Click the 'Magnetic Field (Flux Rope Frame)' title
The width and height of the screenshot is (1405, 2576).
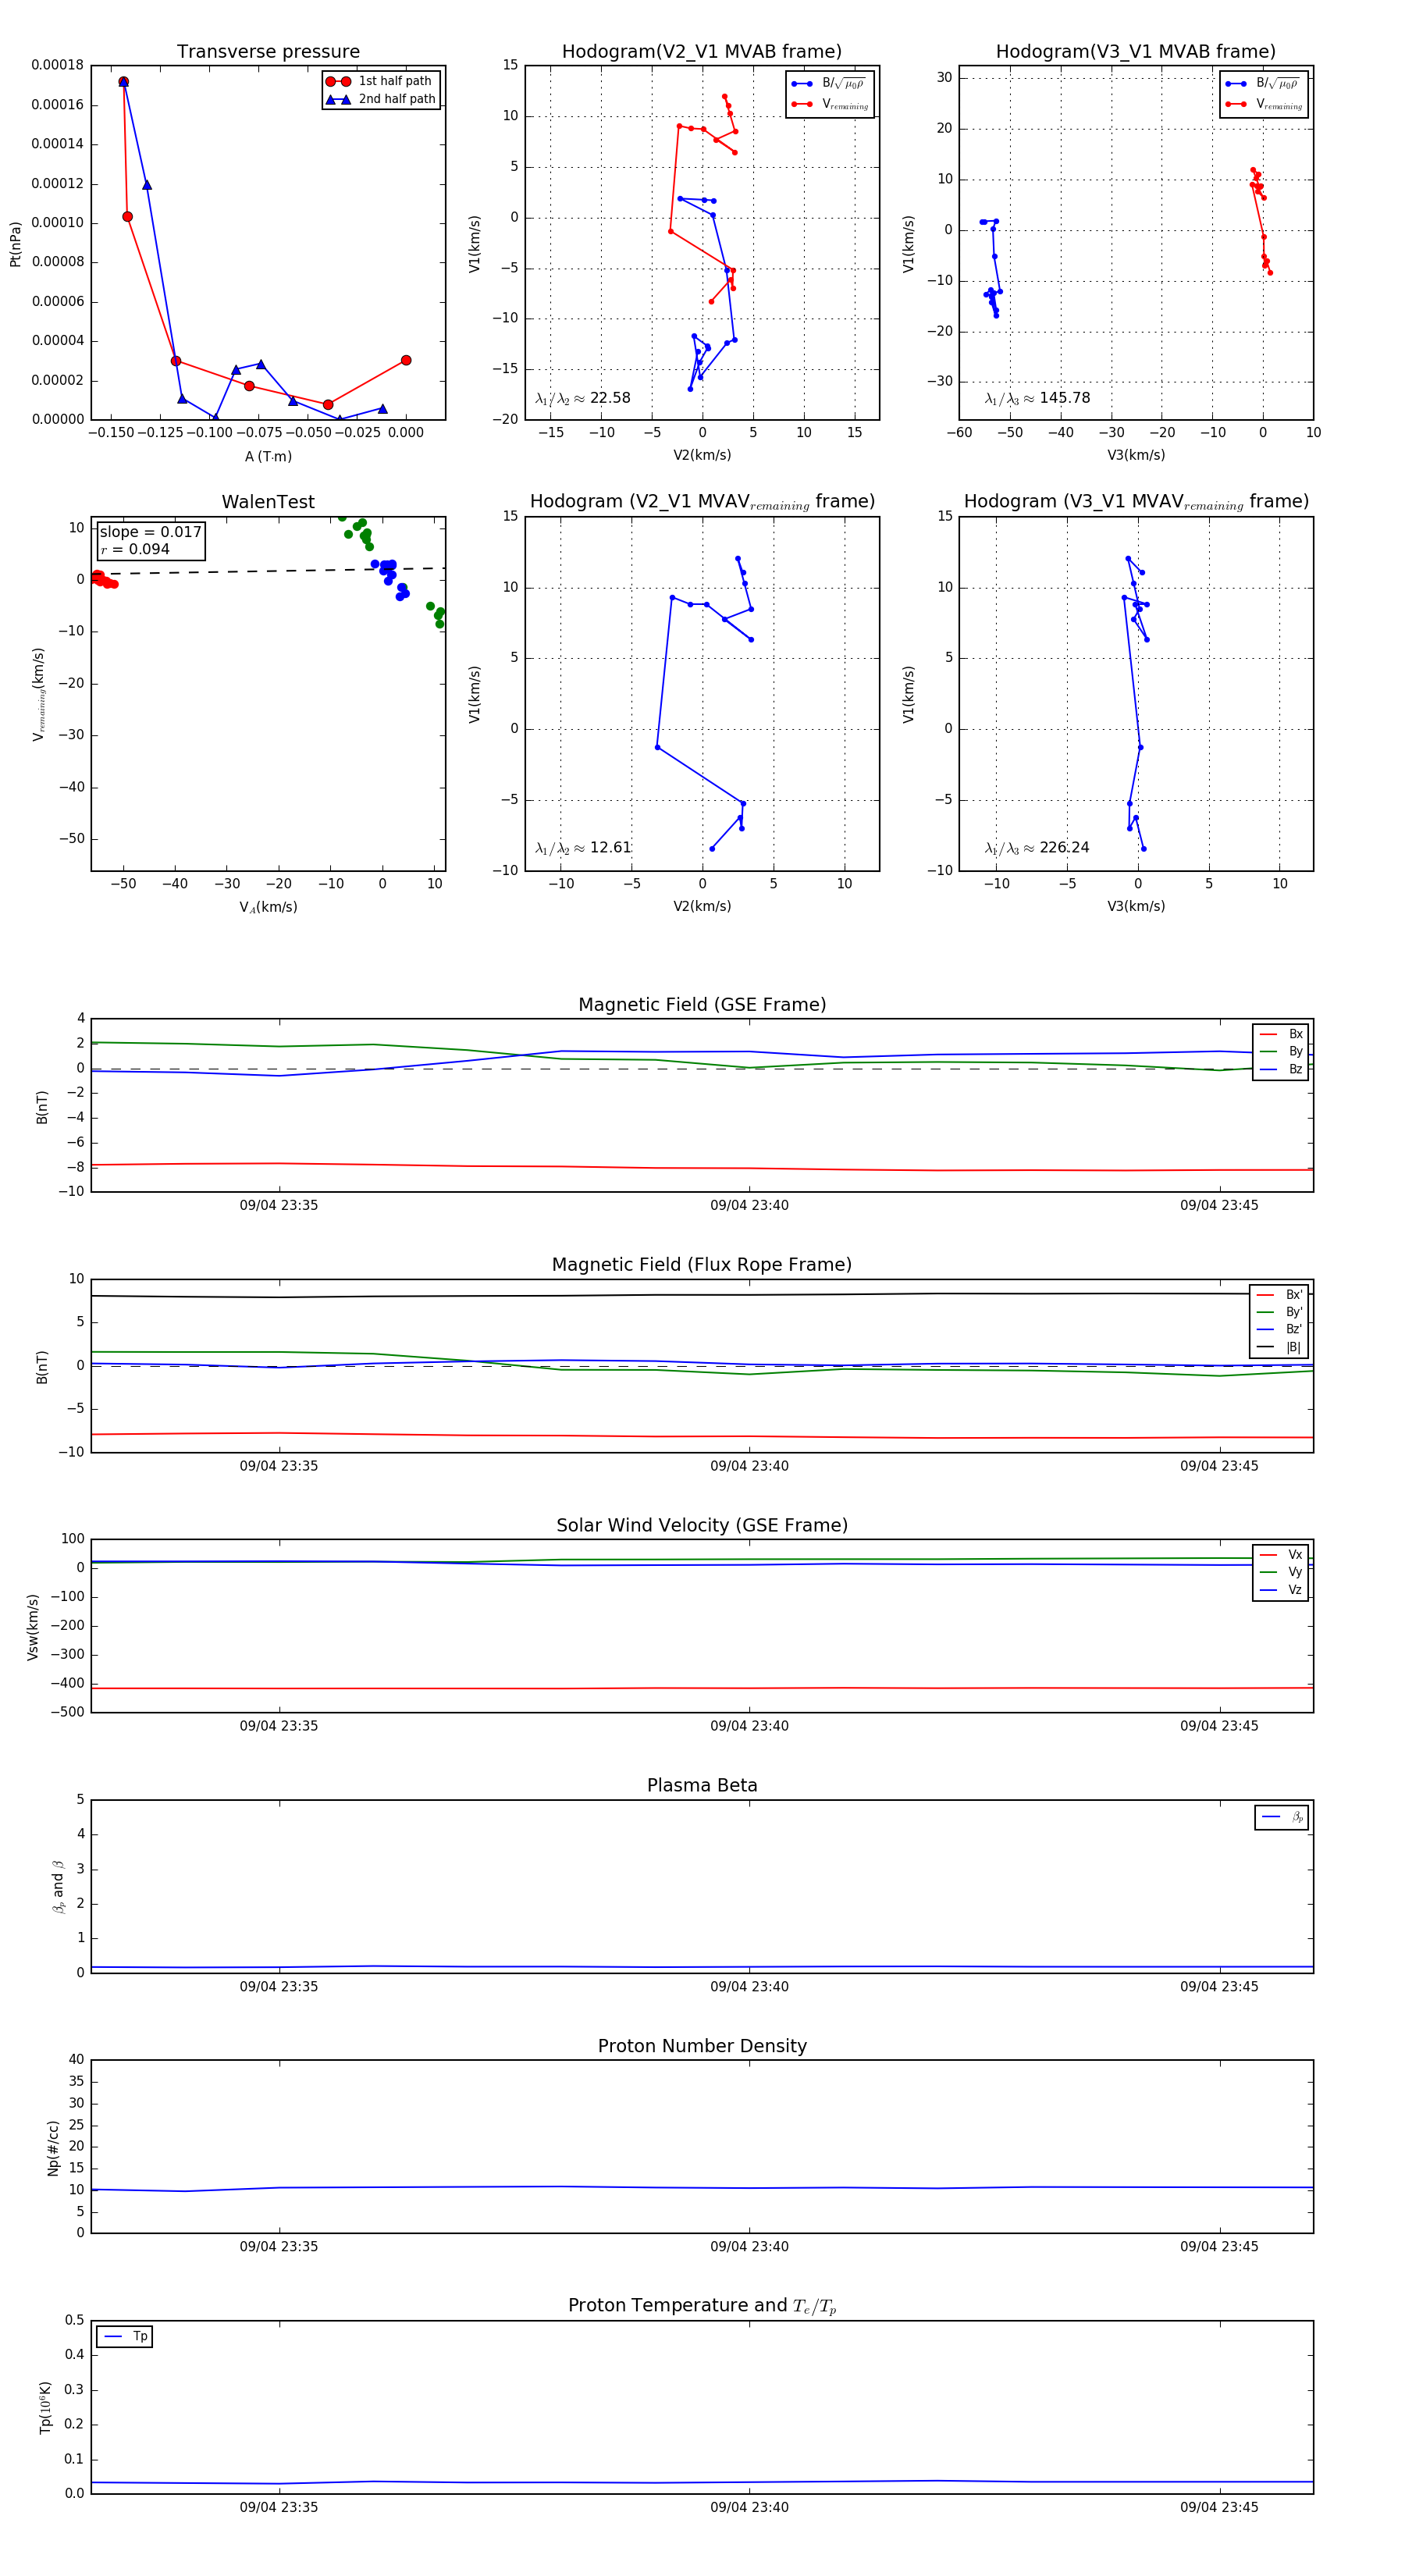pyautogui.click(x=702, y=1265)
